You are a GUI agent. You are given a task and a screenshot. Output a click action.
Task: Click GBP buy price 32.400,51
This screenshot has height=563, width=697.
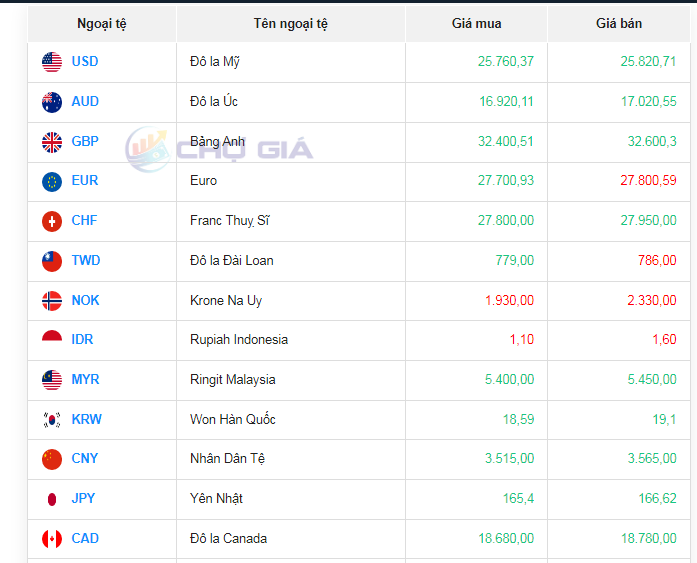point(506,141)
